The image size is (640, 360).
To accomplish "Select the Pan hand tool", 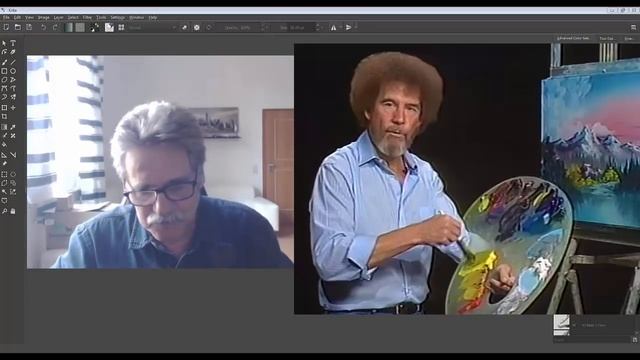I will point(13,211).
